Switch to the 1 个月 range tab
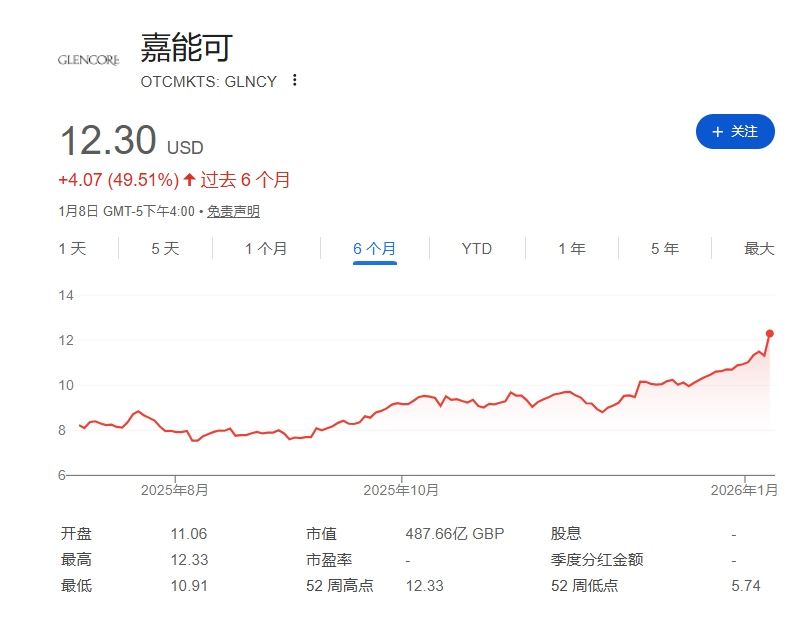The image size is (788, 624). 266,249
